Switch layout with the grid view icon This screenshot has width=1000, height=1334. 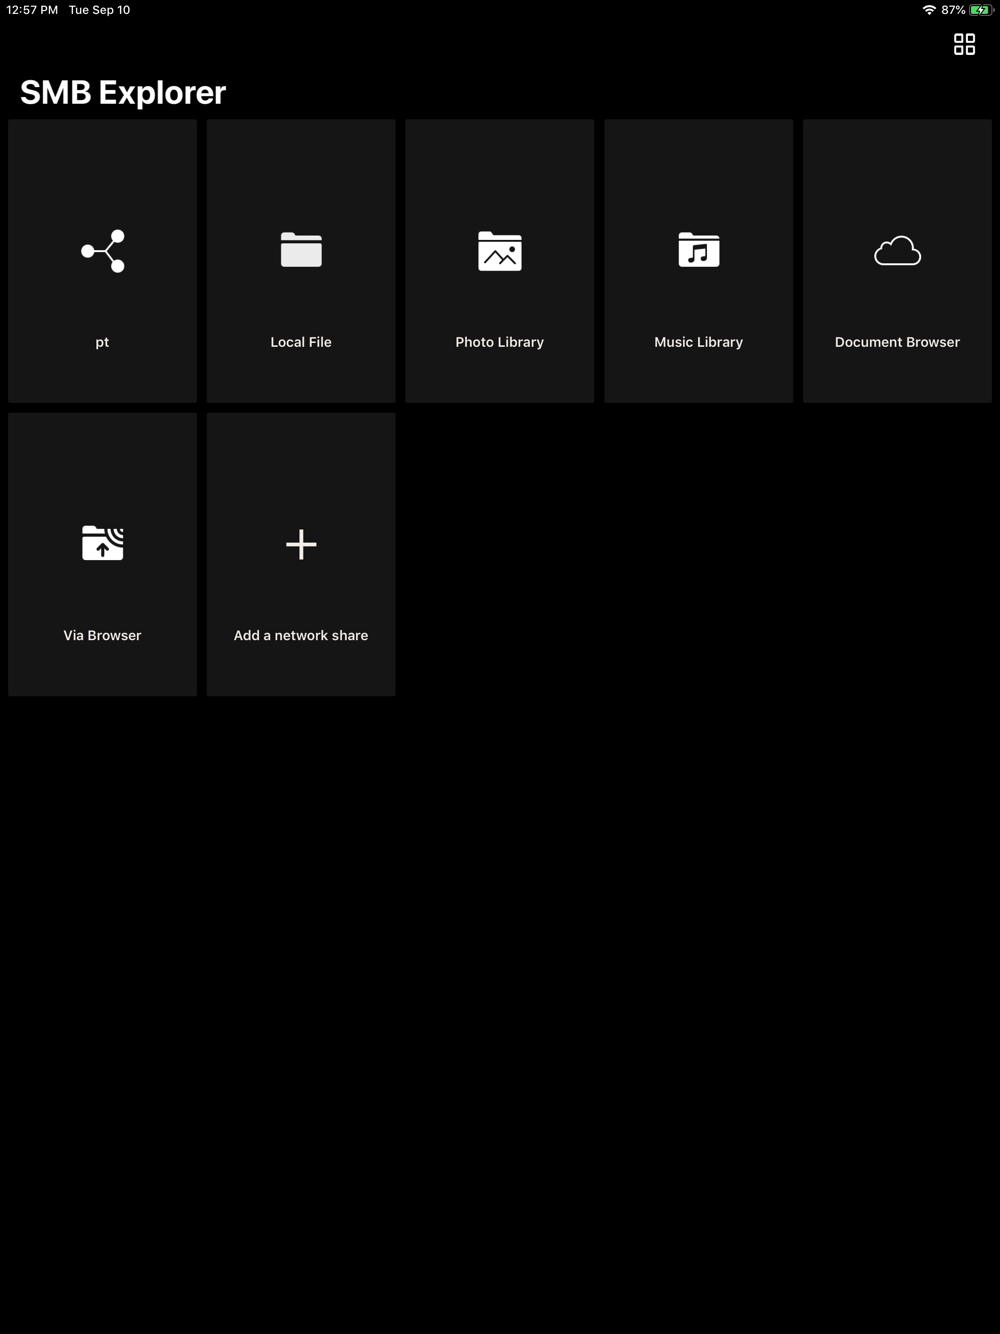(964, 44)
